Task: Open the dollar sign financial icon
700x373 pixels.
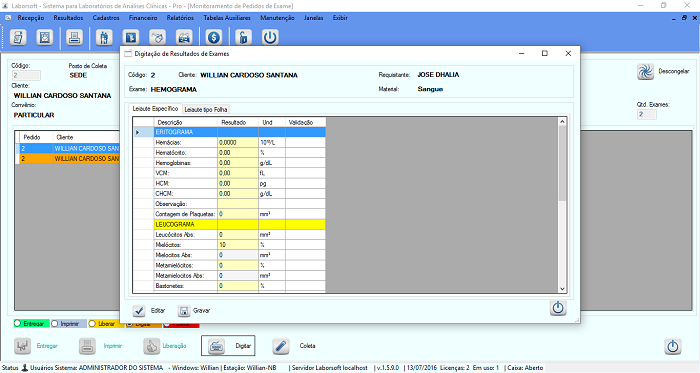Action: pyautogui.click(x=214, y=37)
